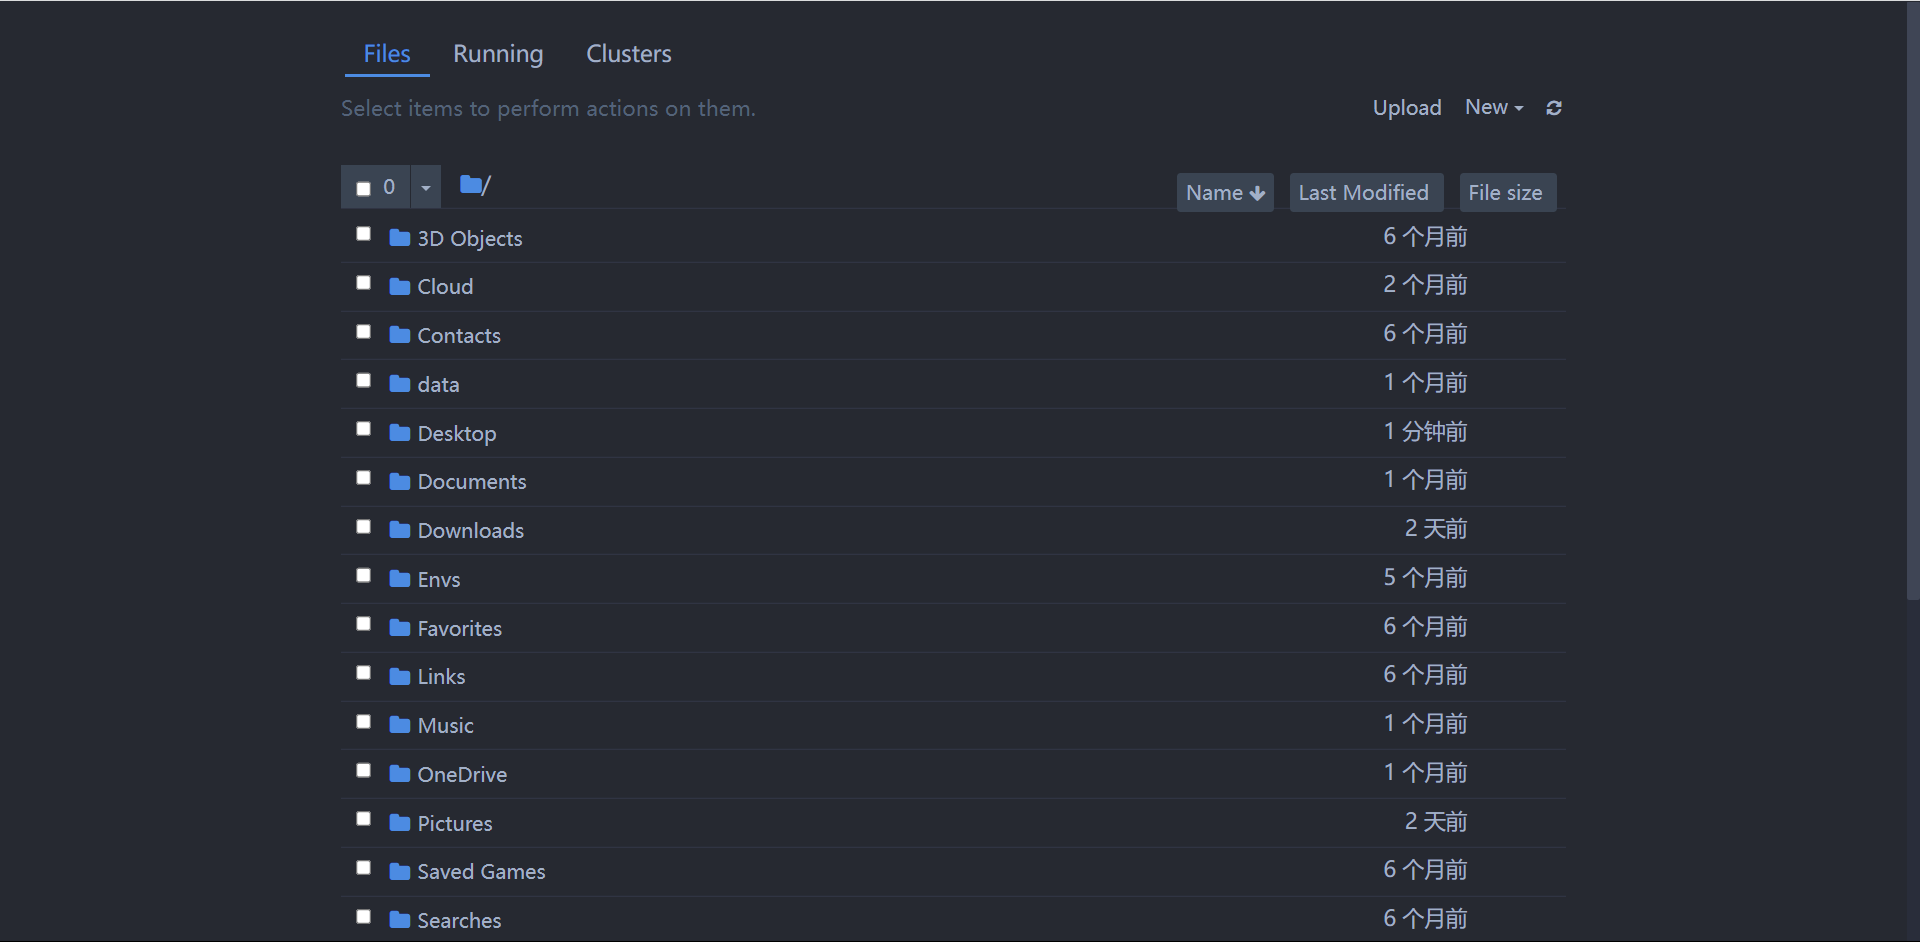Click the OneDrive folder icon
1920x942 pixels.
point(400,774)
